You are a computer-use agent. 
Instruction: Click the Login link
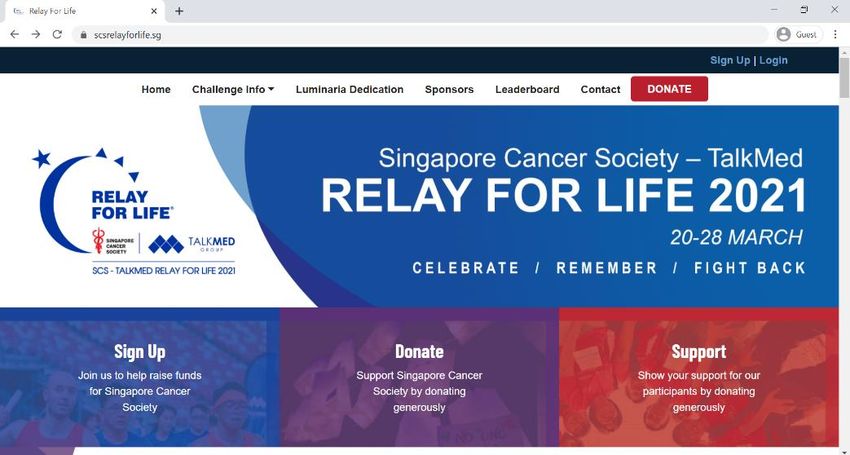coord(773,60)
